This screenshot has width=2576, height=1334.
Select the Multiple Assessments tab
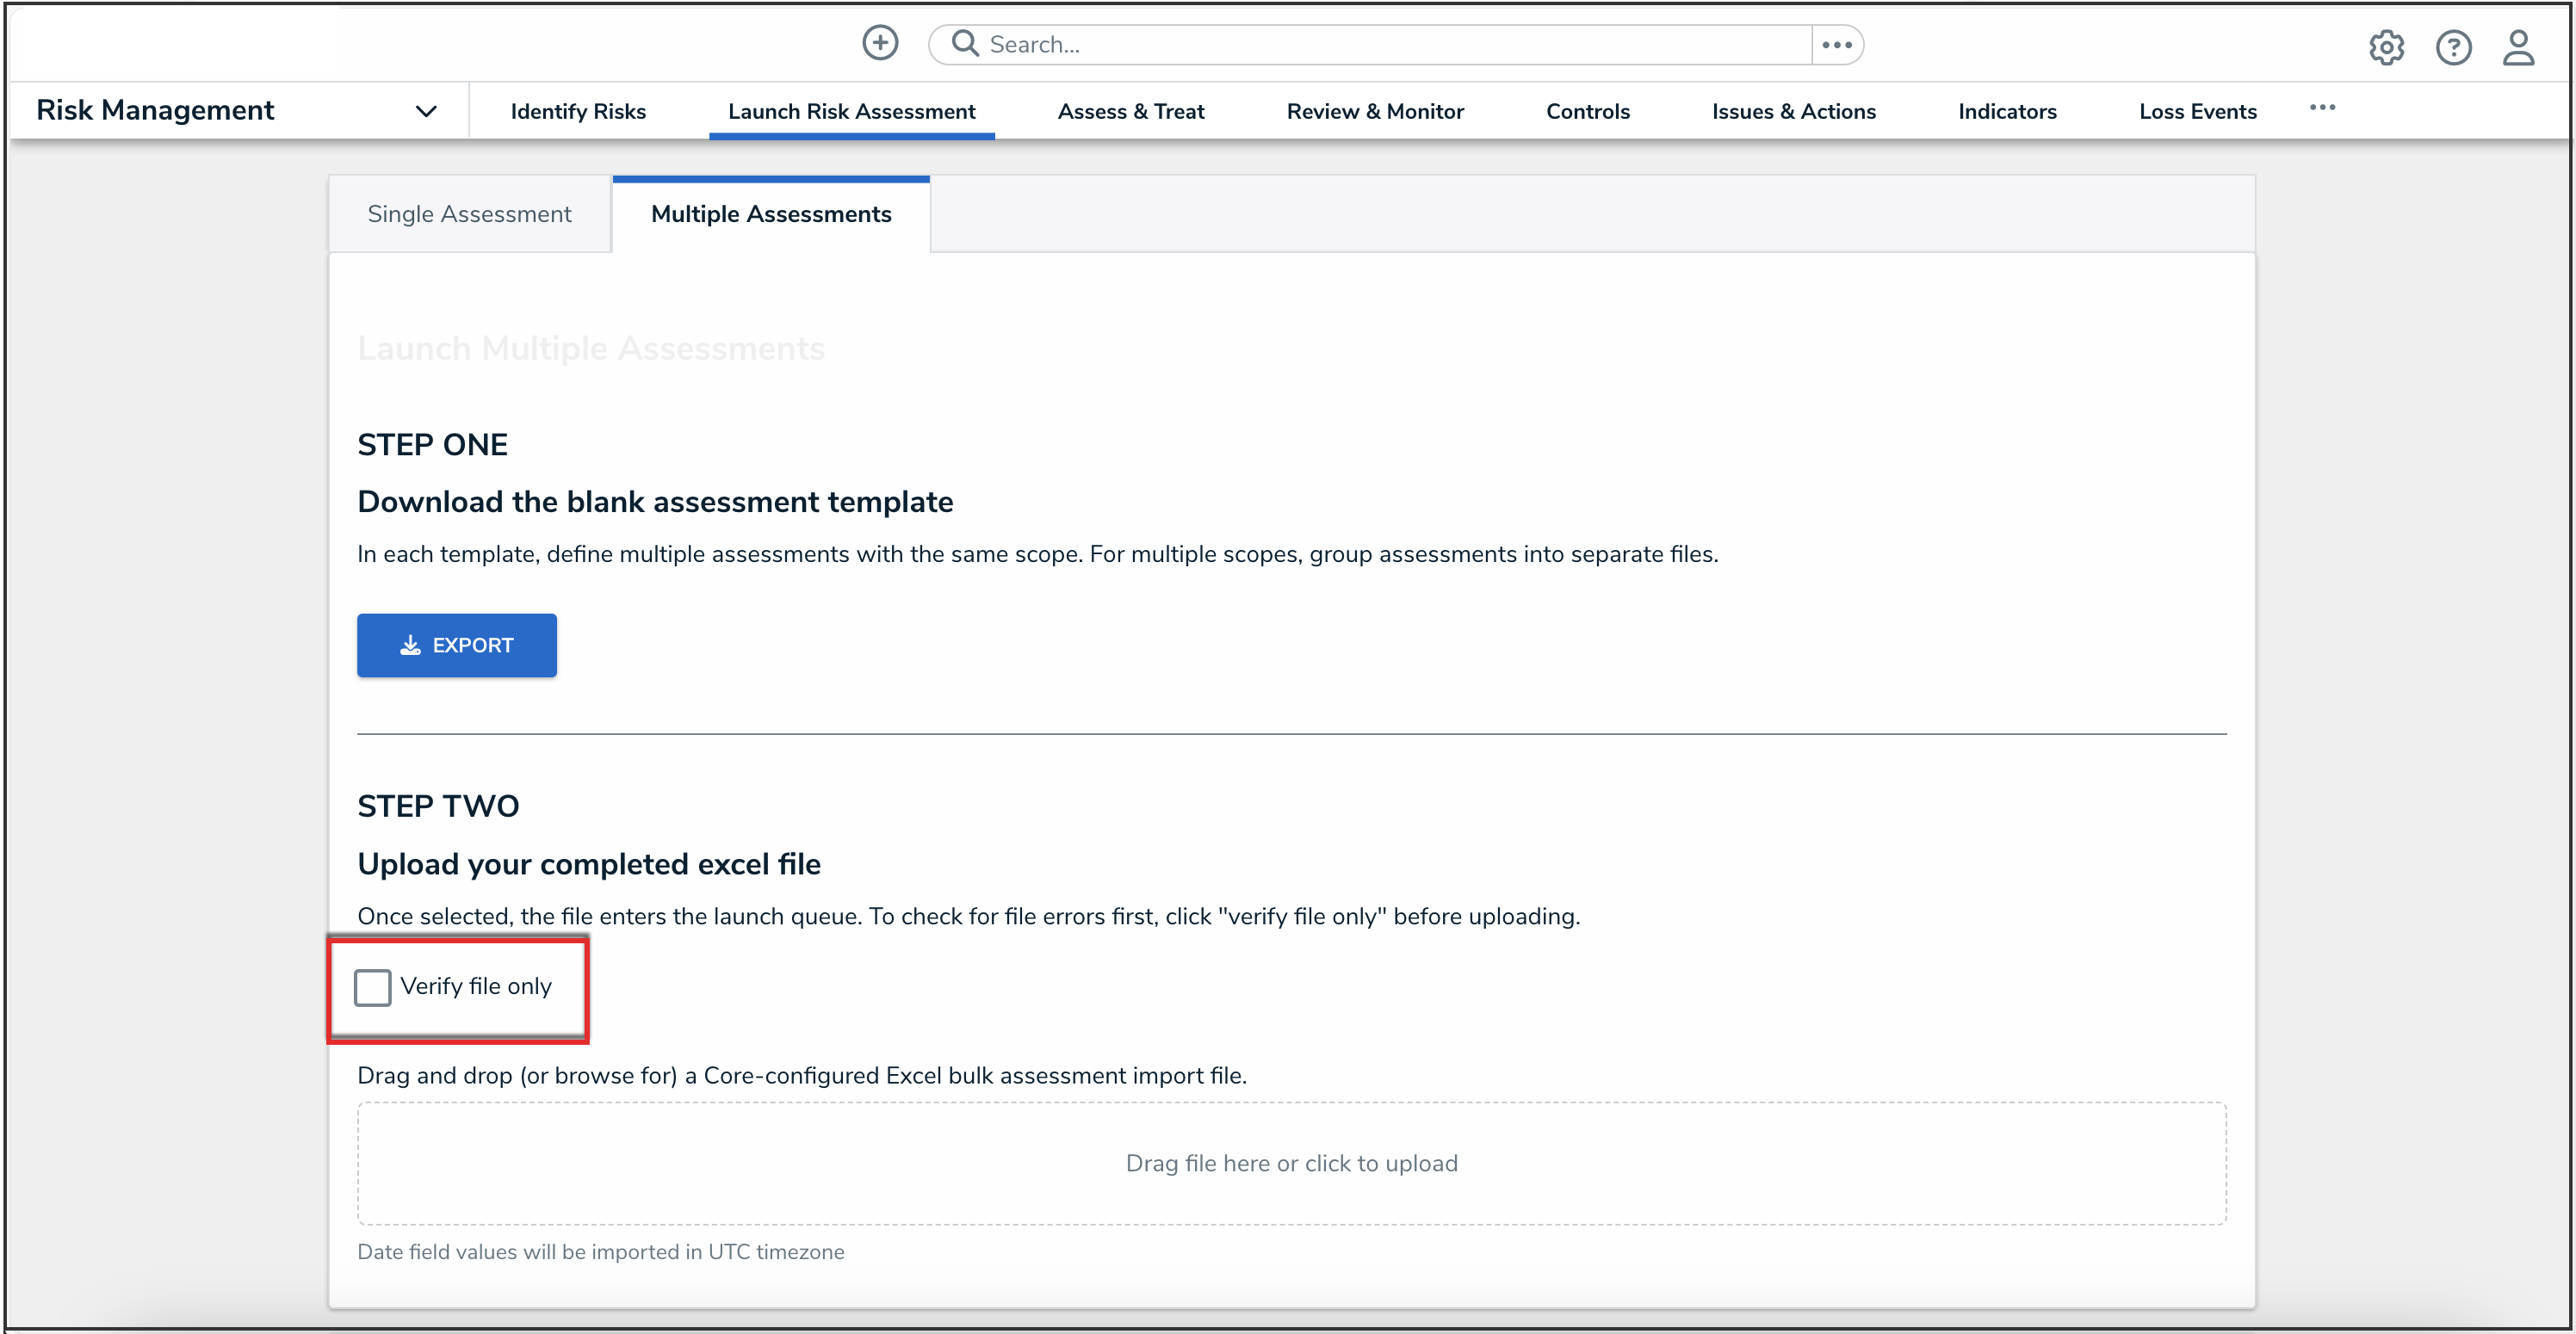point(771,214)
